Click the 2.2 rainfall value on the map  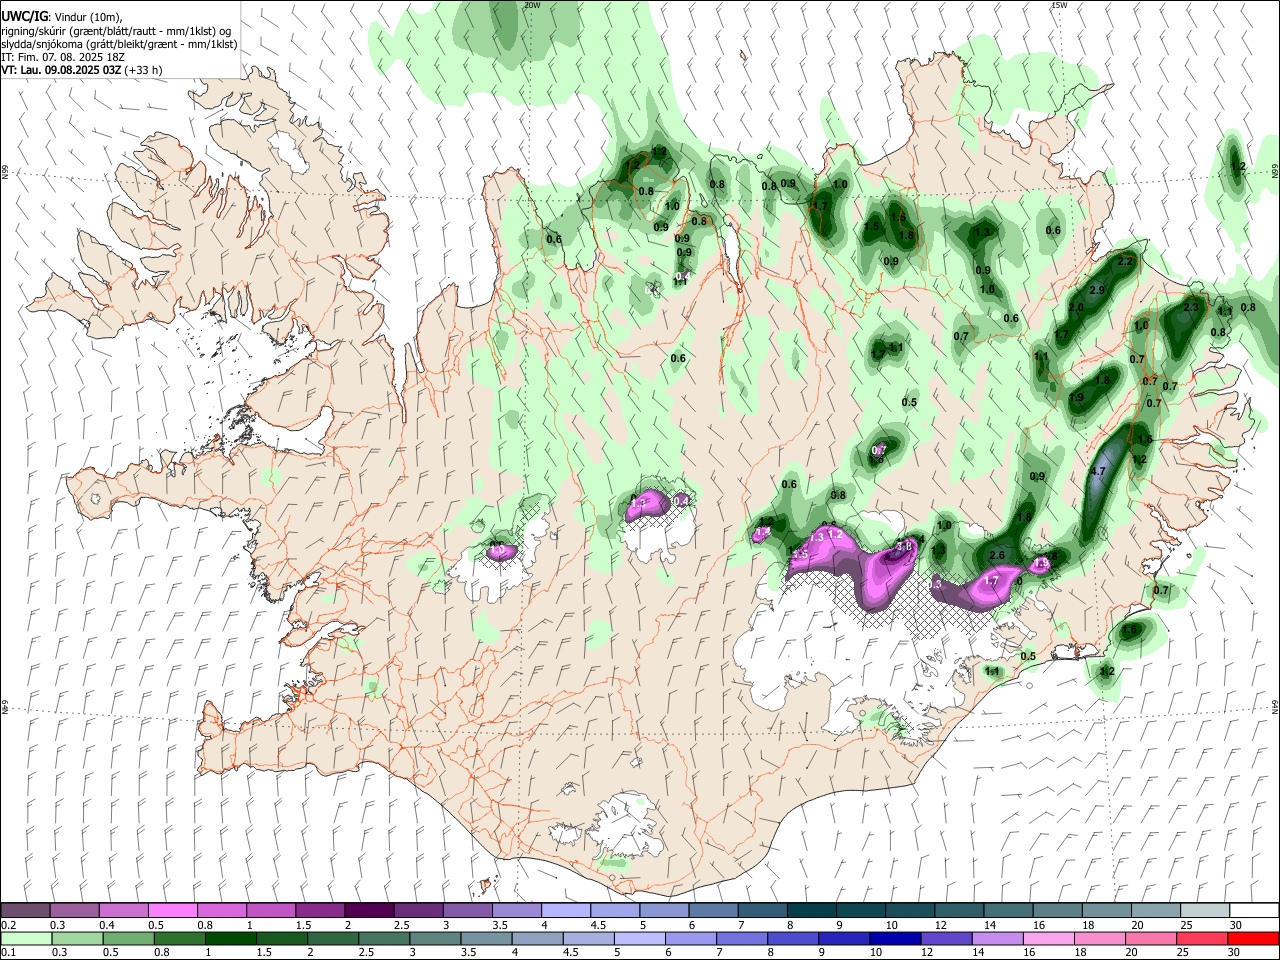tap(1125, 261)
